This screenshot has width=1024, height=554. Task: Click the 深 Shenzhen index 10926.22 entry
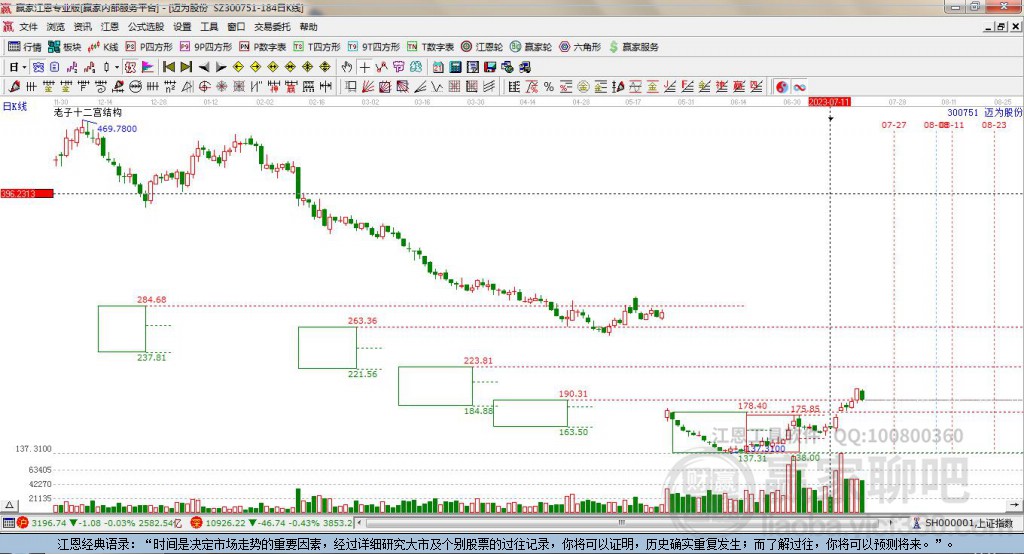(271, 523)
